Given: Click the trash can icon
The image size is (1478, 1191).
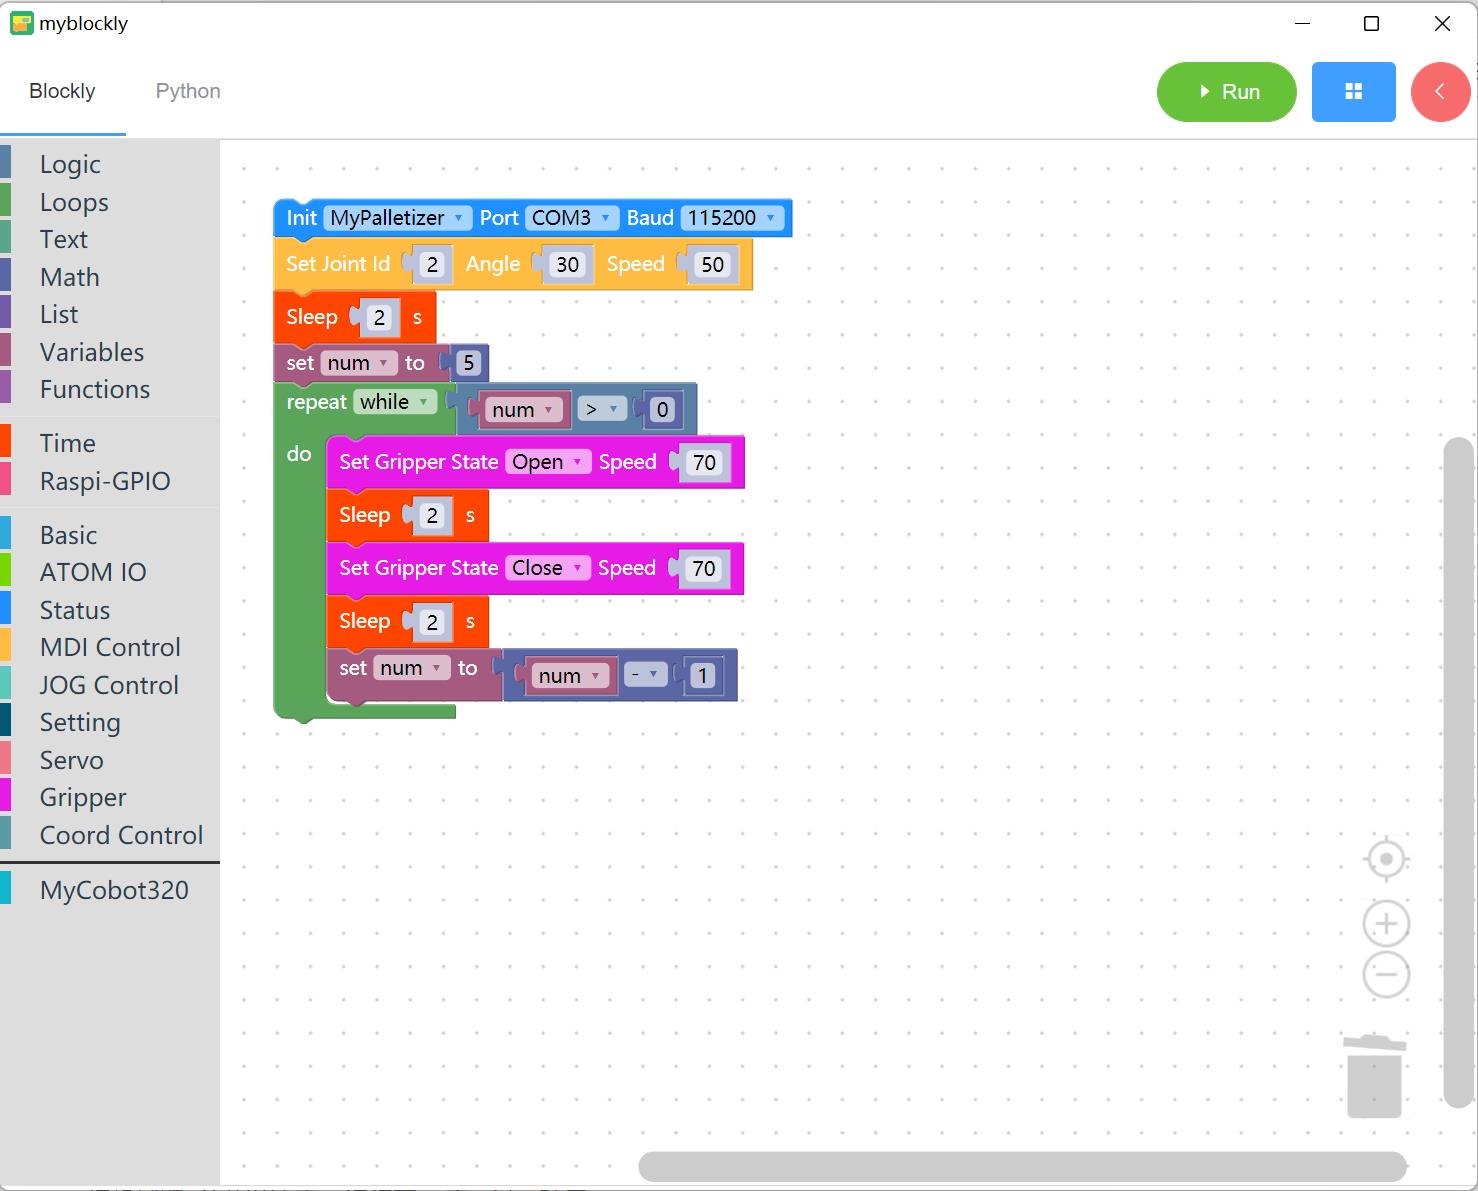Looking at the screenshot, I should (x=1374, y=1076).
